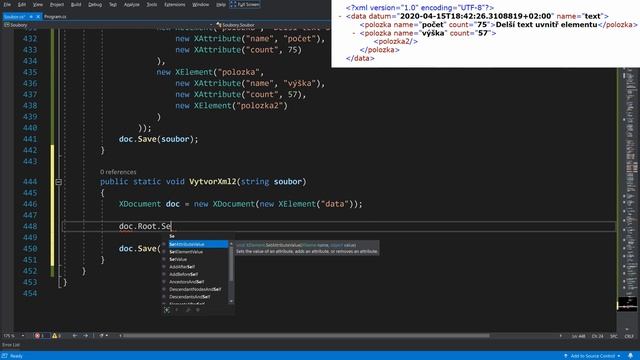The height and width of the screenshot is (360, 640).
Task: Click the SetElementValue method icon
Action: tap(164, 252)
